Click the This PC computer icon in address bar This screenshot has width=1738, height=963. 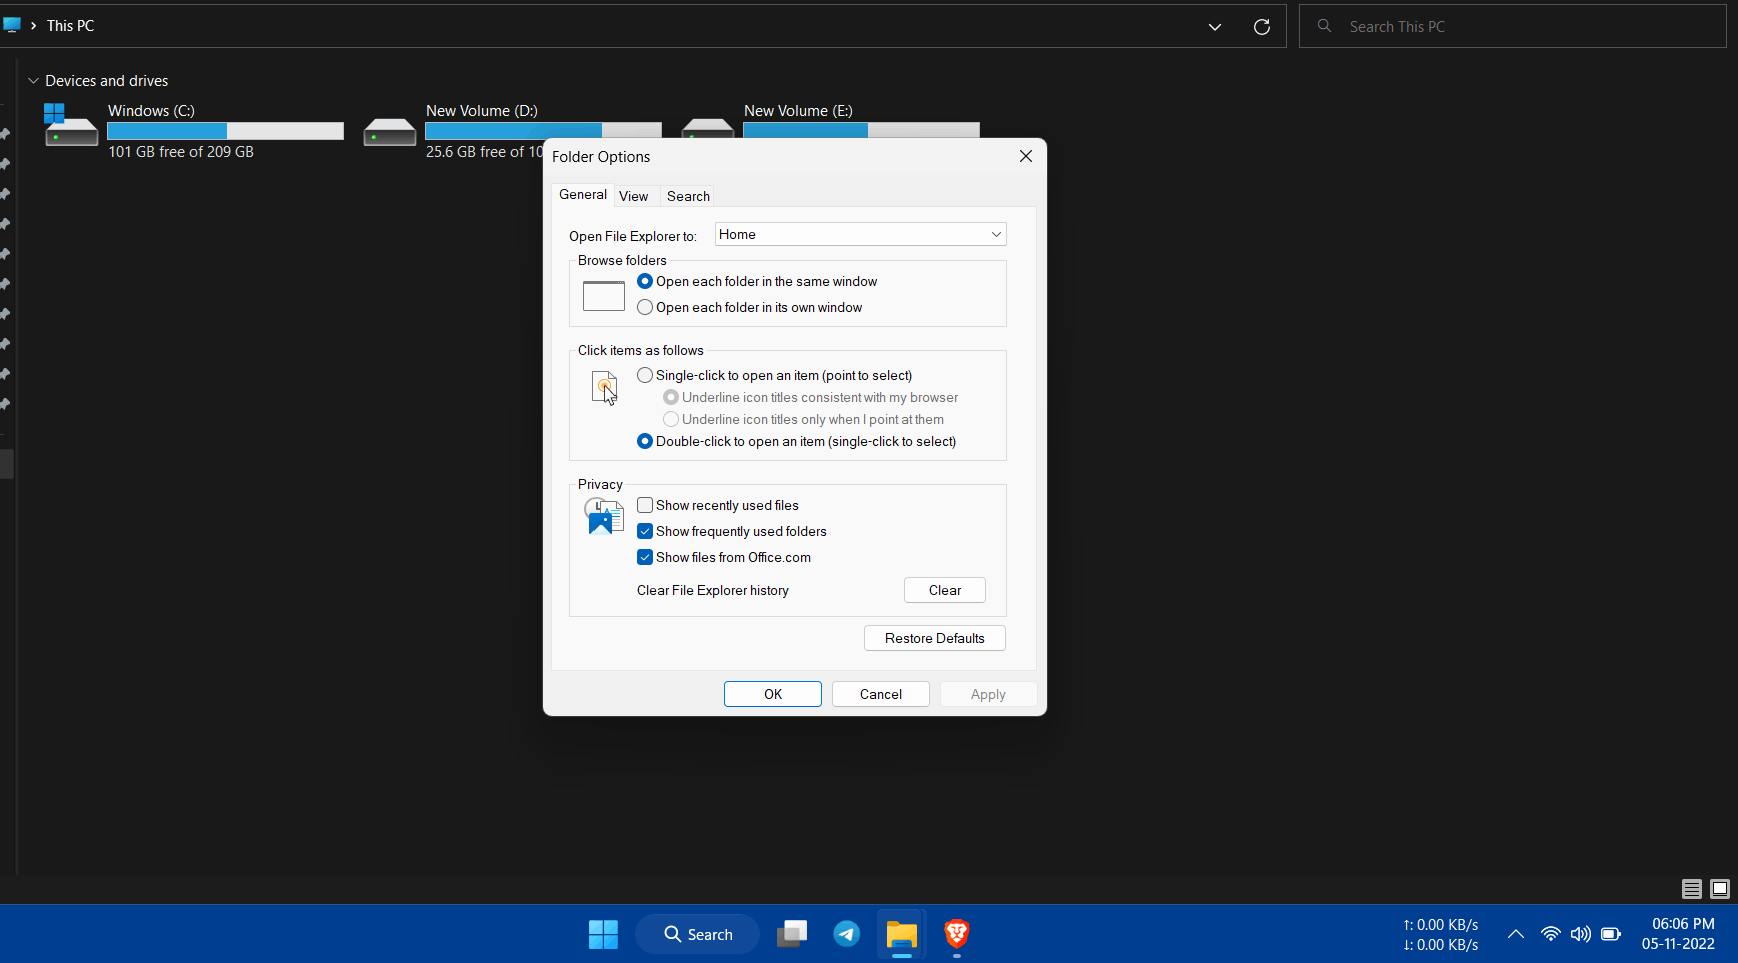pyautogui.click(x=11, y=25)
